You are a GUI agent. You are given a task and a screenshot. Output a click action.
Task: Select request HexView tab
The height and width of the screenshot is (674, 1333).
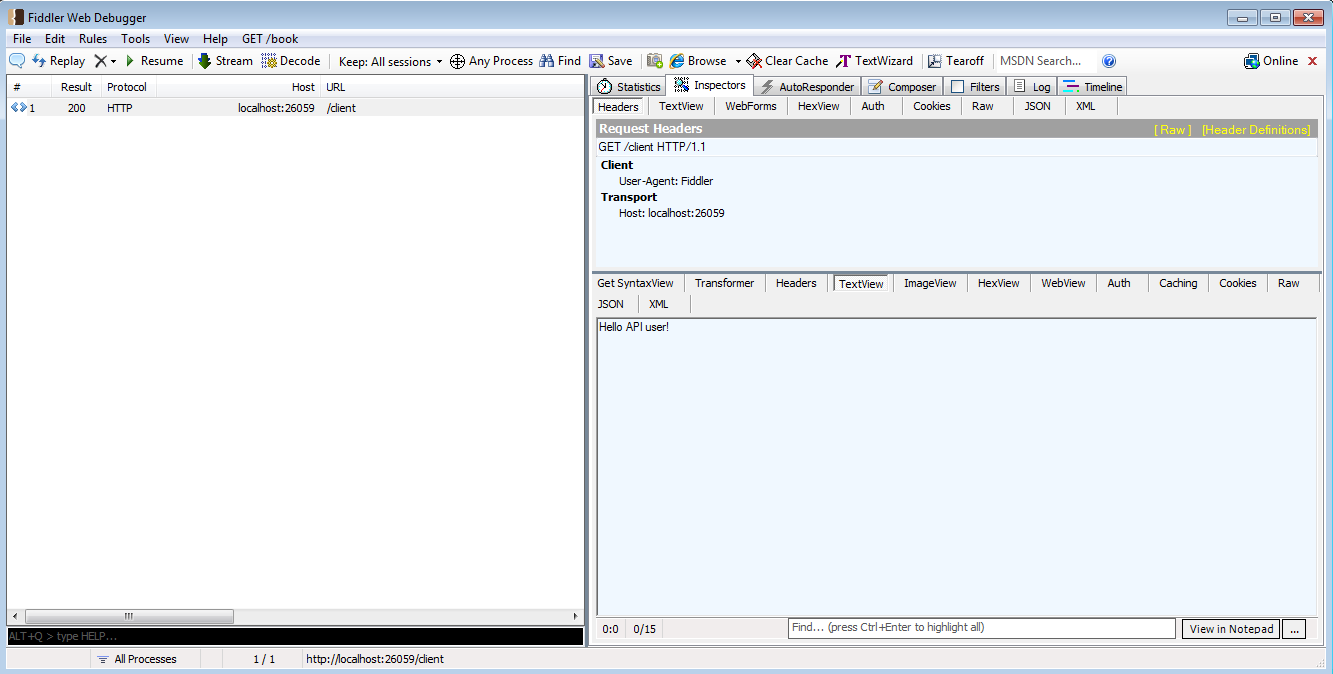coord(819,106)
